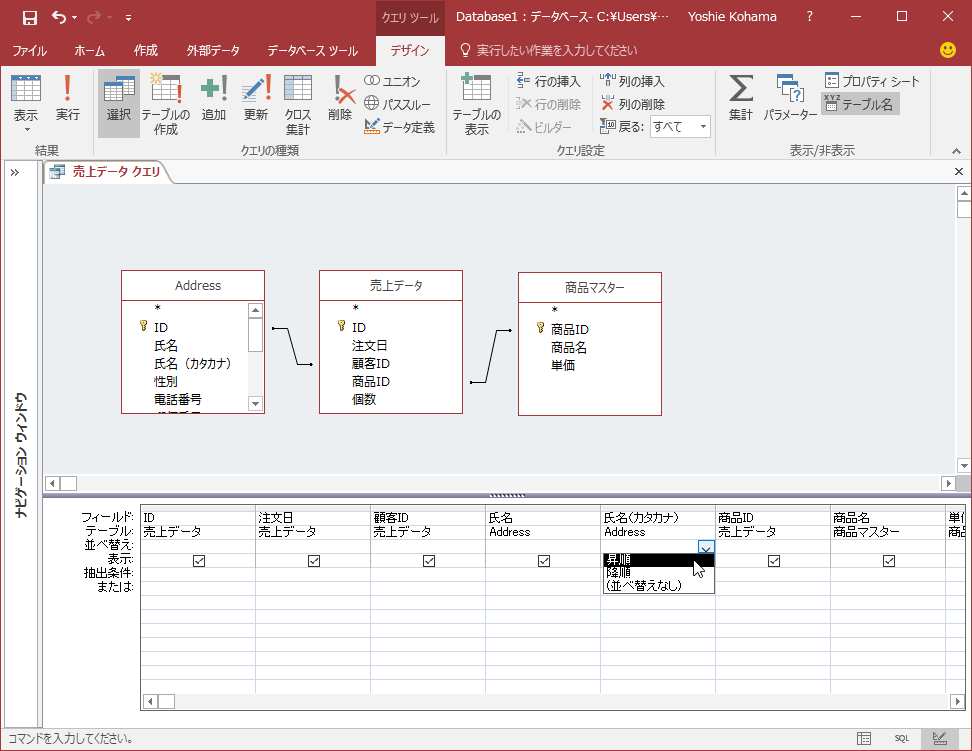Toggle the テーブル名 table names button
Image resolution: width=972 pixels, height=751 pixels.
(860, 104)
